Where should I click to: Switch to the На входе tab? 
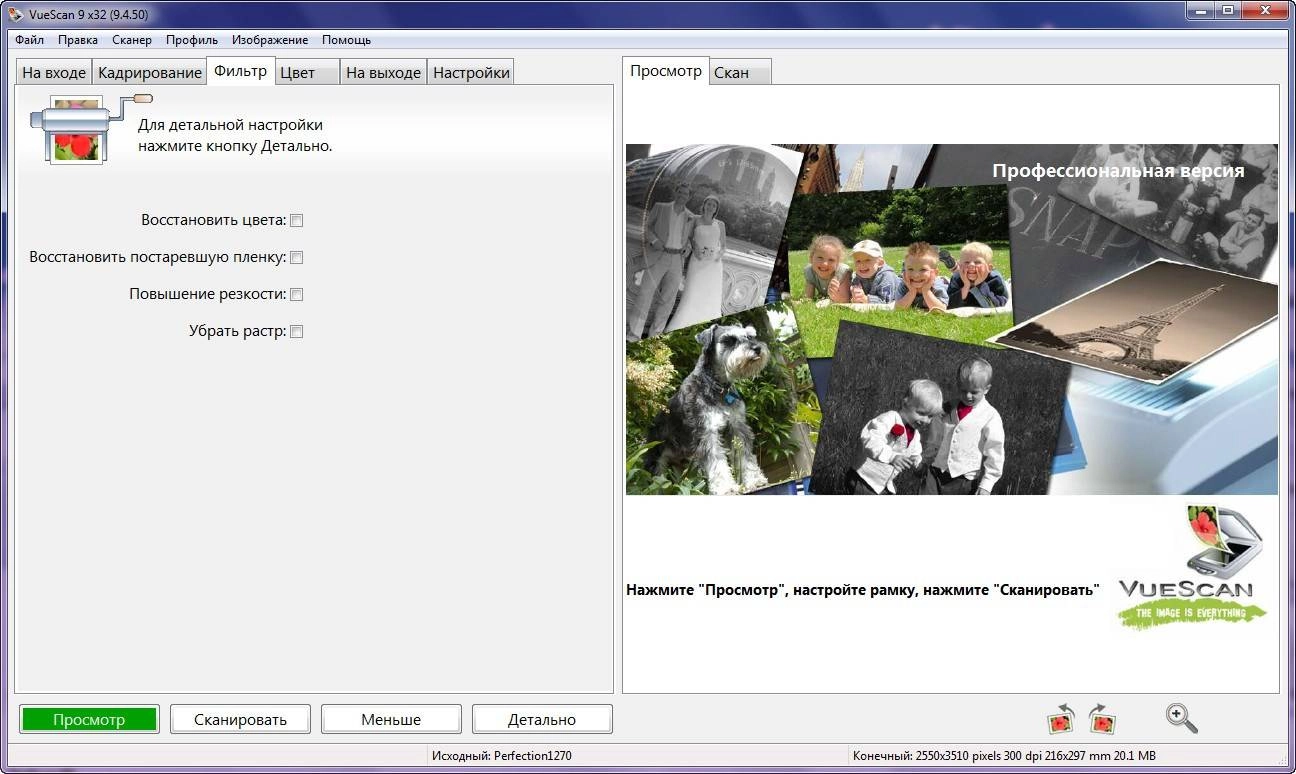[x=54, y=72]
